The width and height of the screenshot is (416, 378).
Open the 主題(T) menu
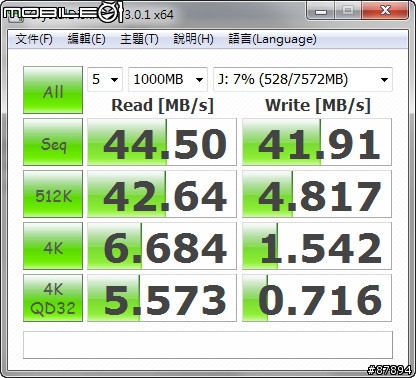pyautogui.click(x=139, y=39)
